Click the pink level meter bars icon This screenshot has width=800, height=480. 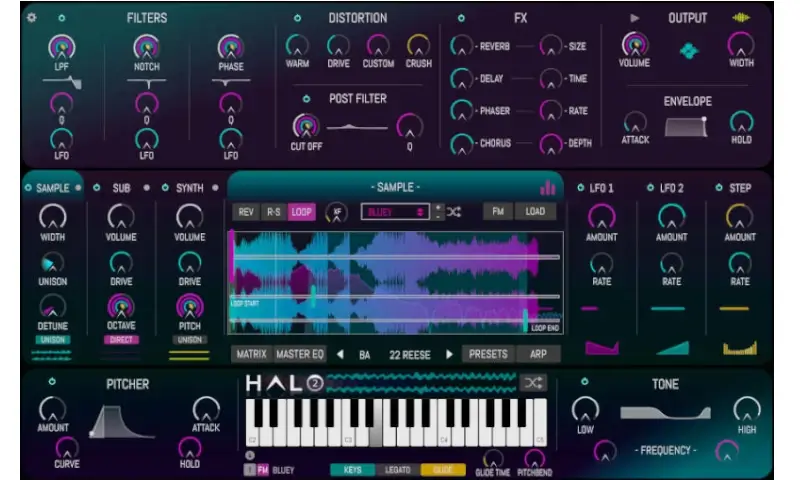click(x=548, y=187)
